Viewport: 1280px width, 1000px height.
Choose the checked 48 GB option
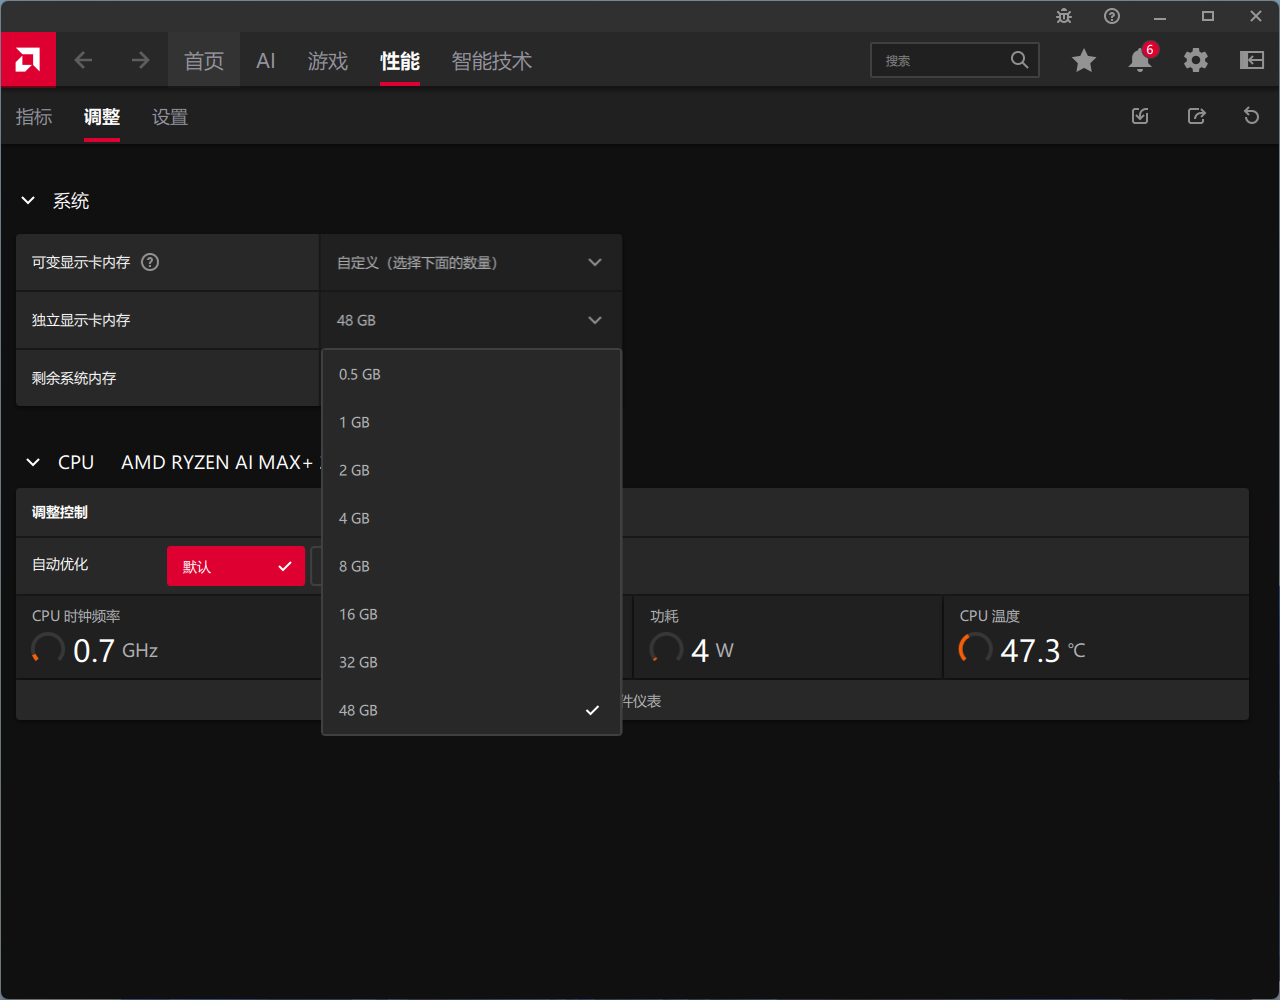pos(471,710)
